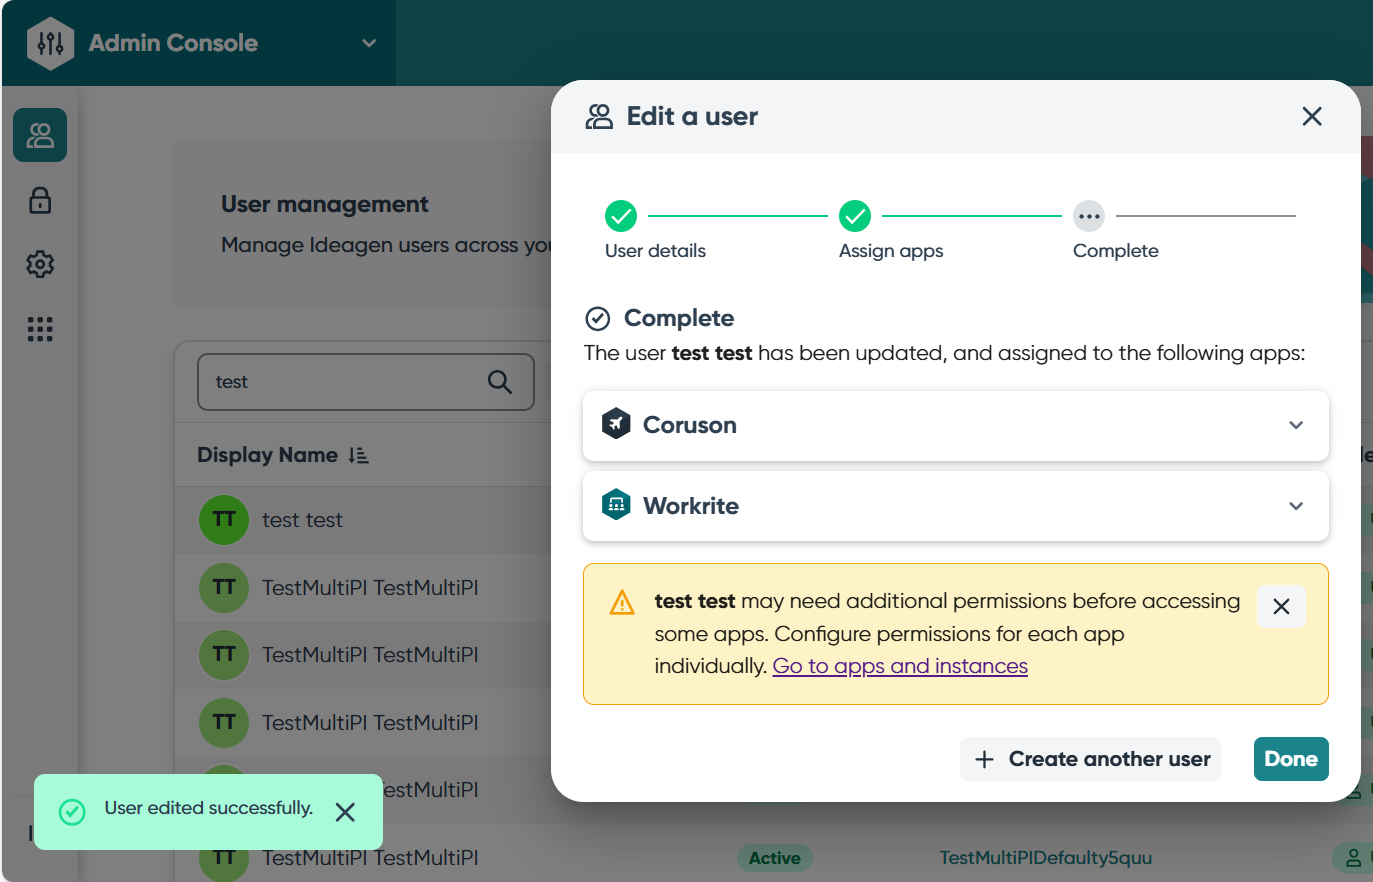1373x882 pixels.
Task: Close the Edit a user dialog
Action: tap(1312, 116)
